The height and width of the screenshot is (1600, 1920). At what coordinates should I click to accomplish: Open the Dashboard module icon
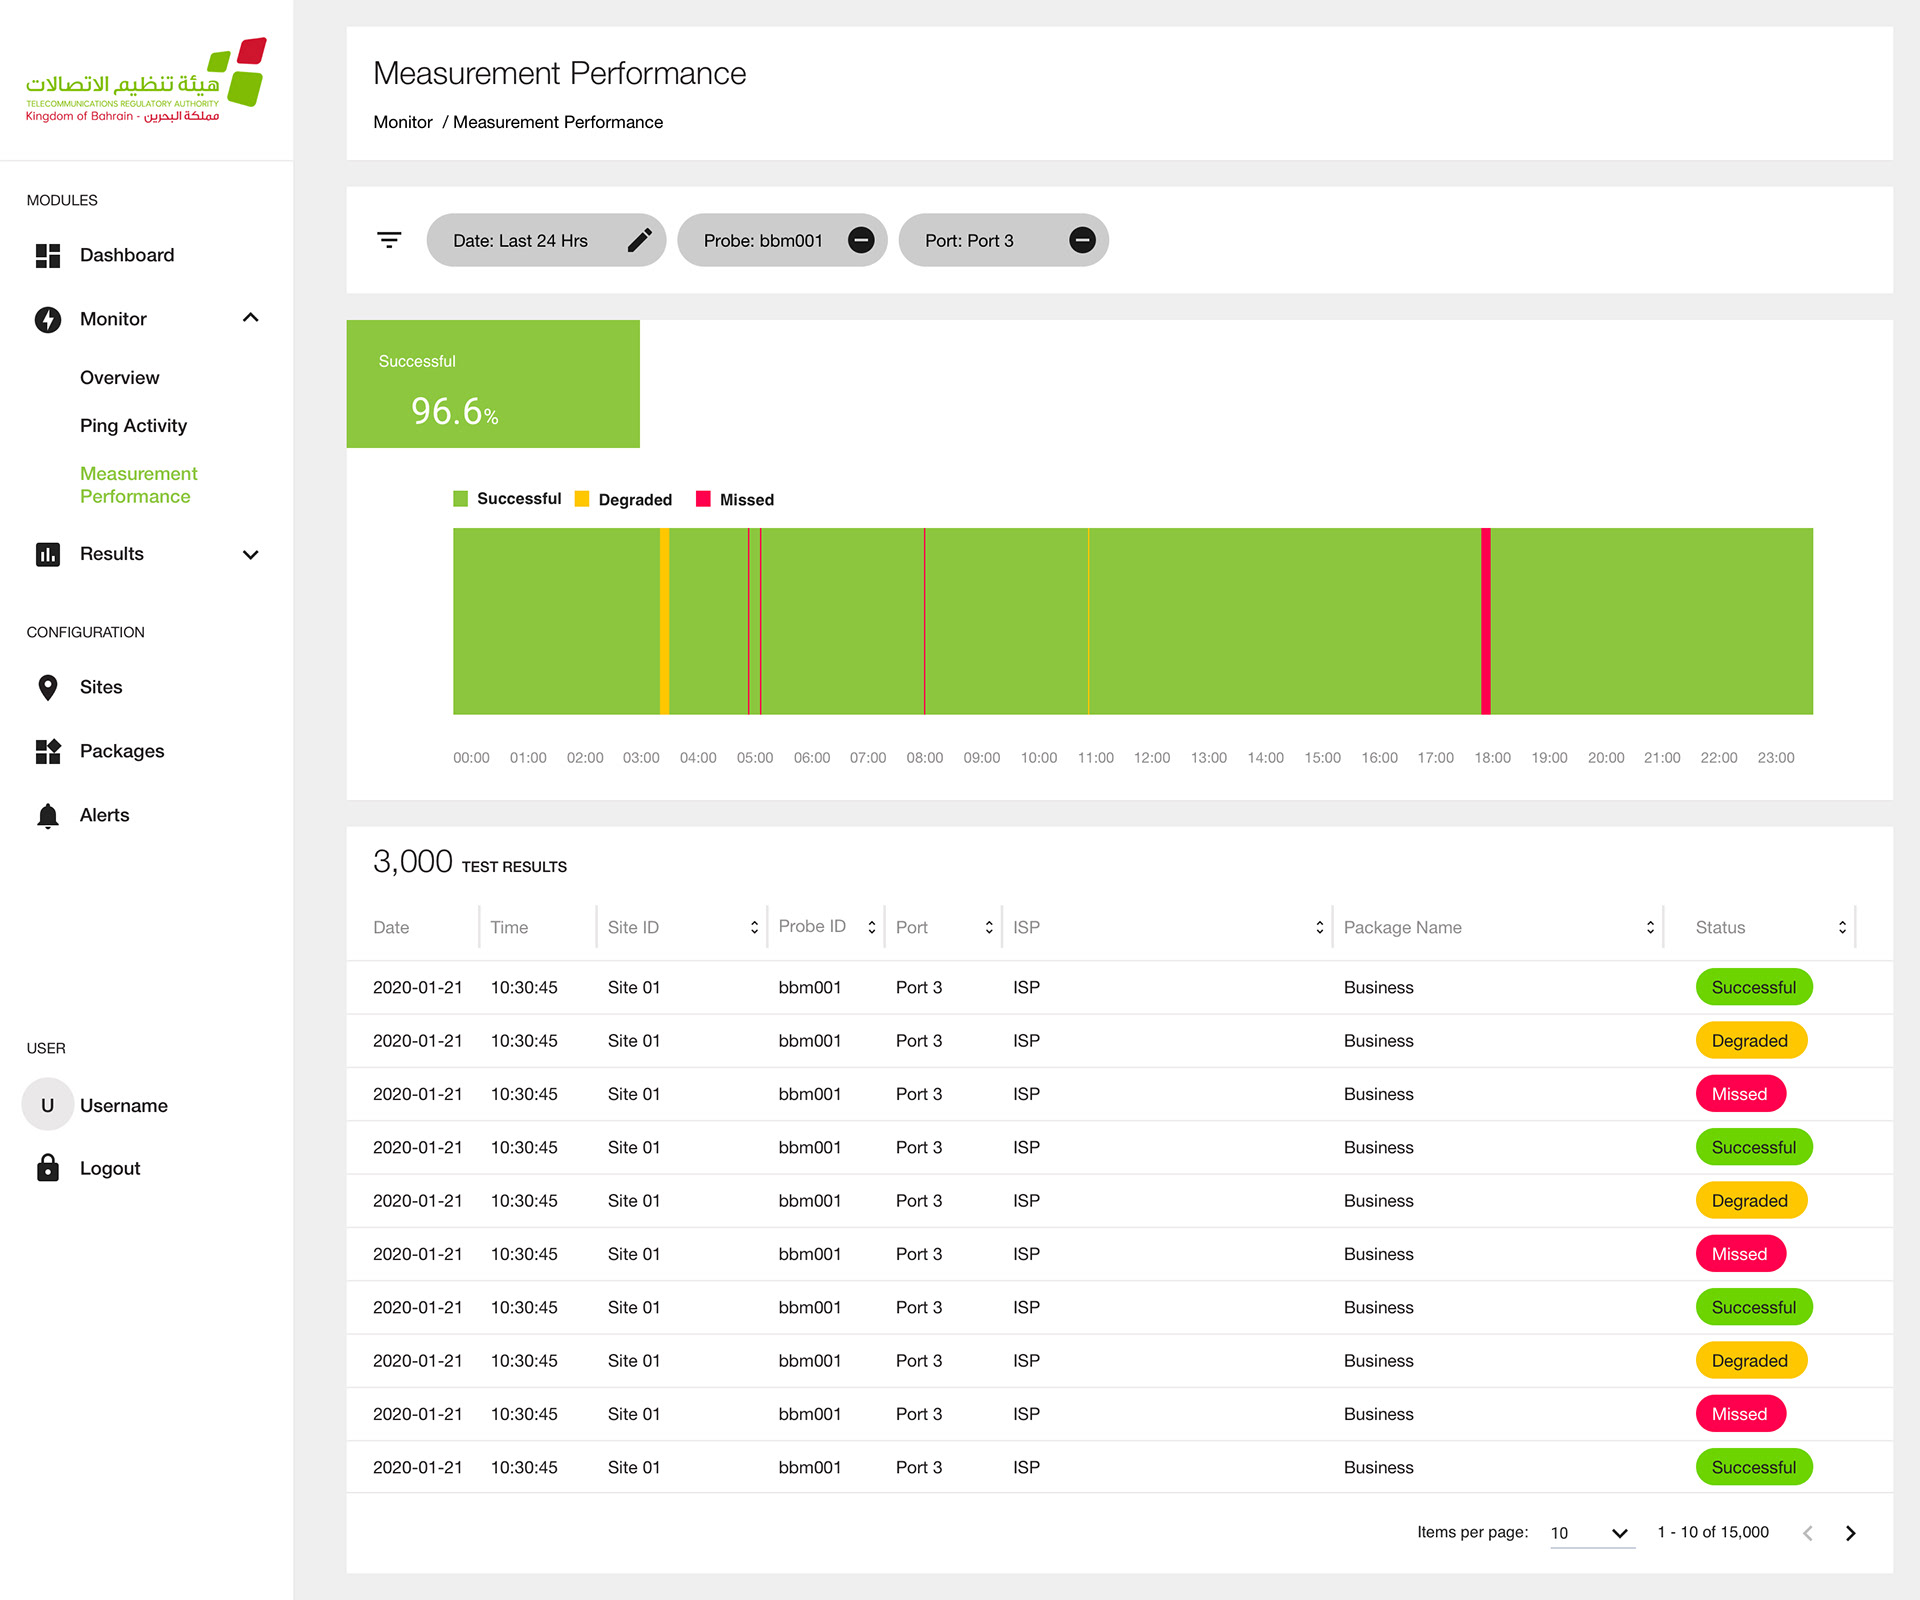48,255
